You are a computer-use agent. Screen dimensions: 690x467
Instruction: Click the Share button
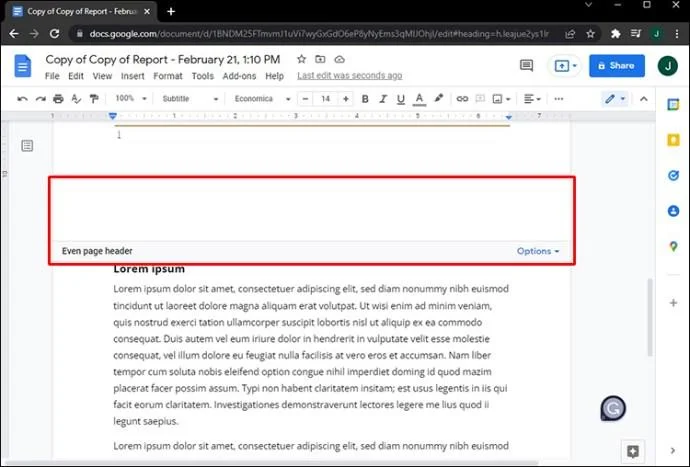click(x=617, y=66)
